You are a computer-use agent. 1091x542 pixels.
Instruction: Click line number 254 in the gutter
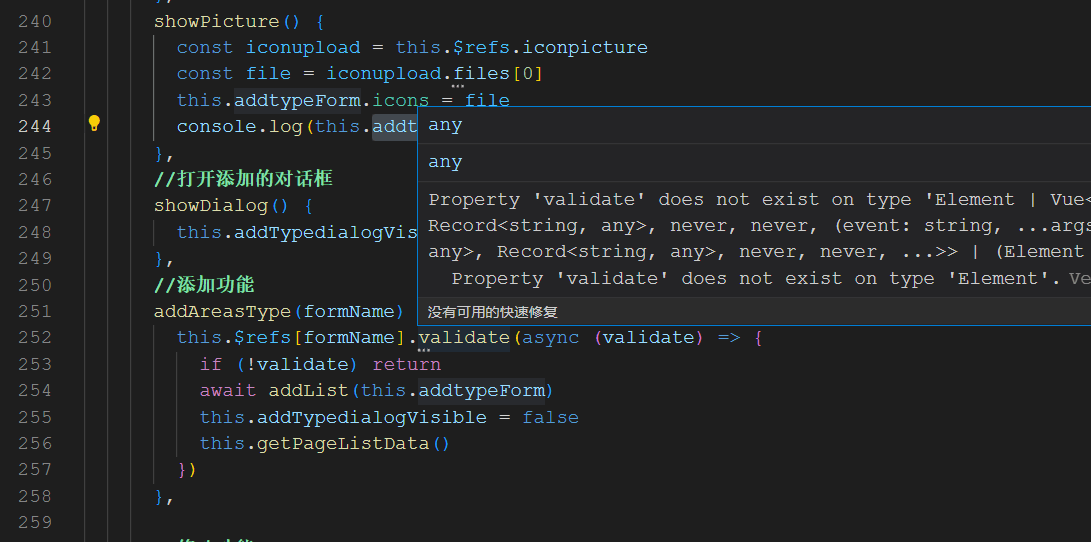(35, 390)
